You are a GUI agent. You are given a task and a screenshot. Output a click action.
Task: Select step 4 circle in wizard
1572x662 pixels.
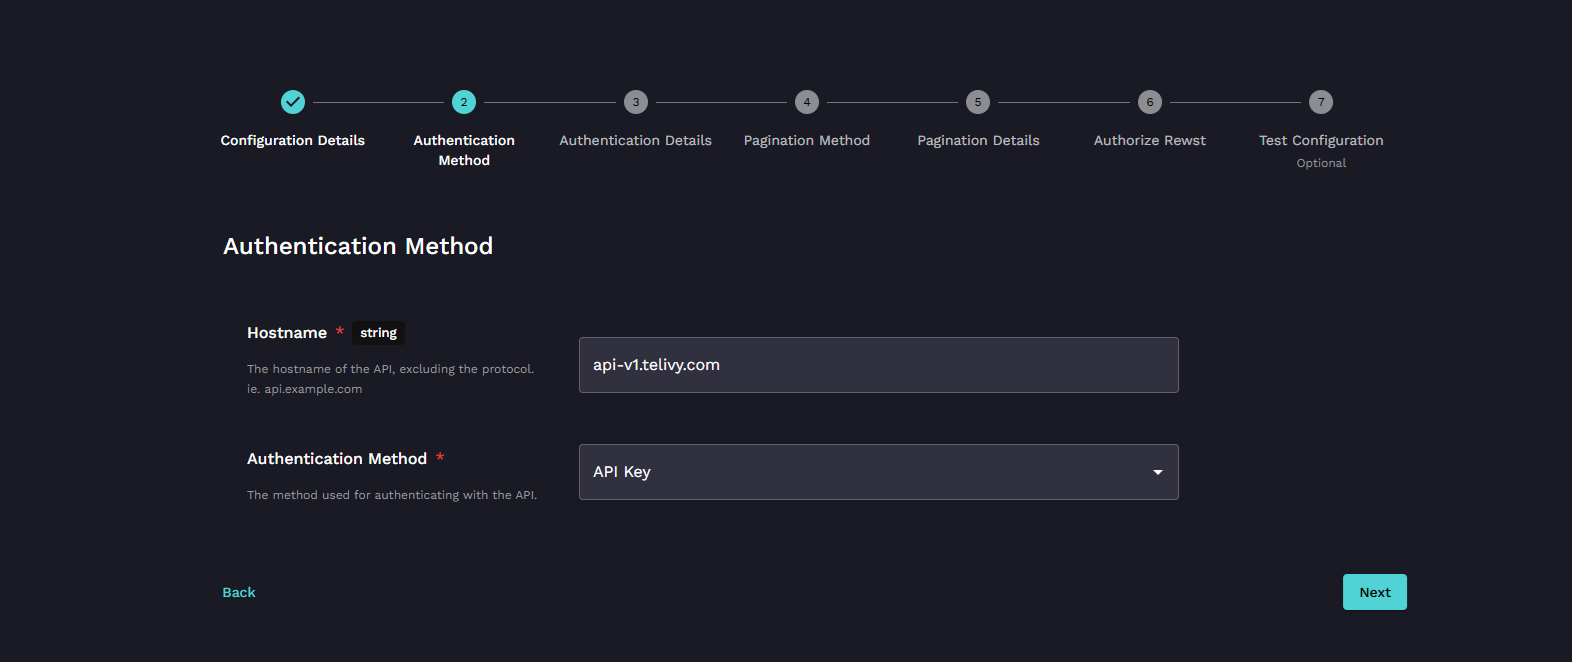tap(807, 102)
